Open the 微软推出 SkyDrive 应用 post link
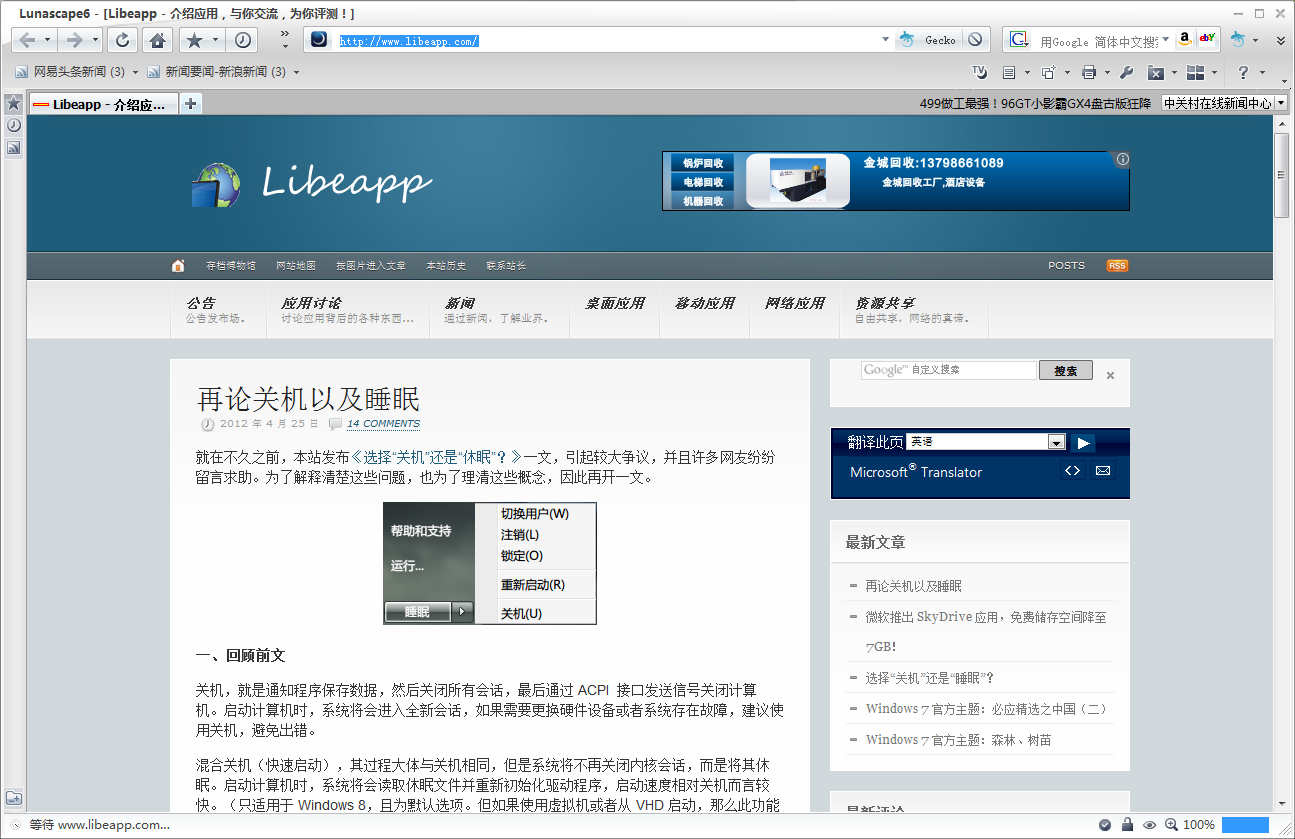Viewport: 1295px width, 839px height. pyautogui.click(x=986, y=632)
